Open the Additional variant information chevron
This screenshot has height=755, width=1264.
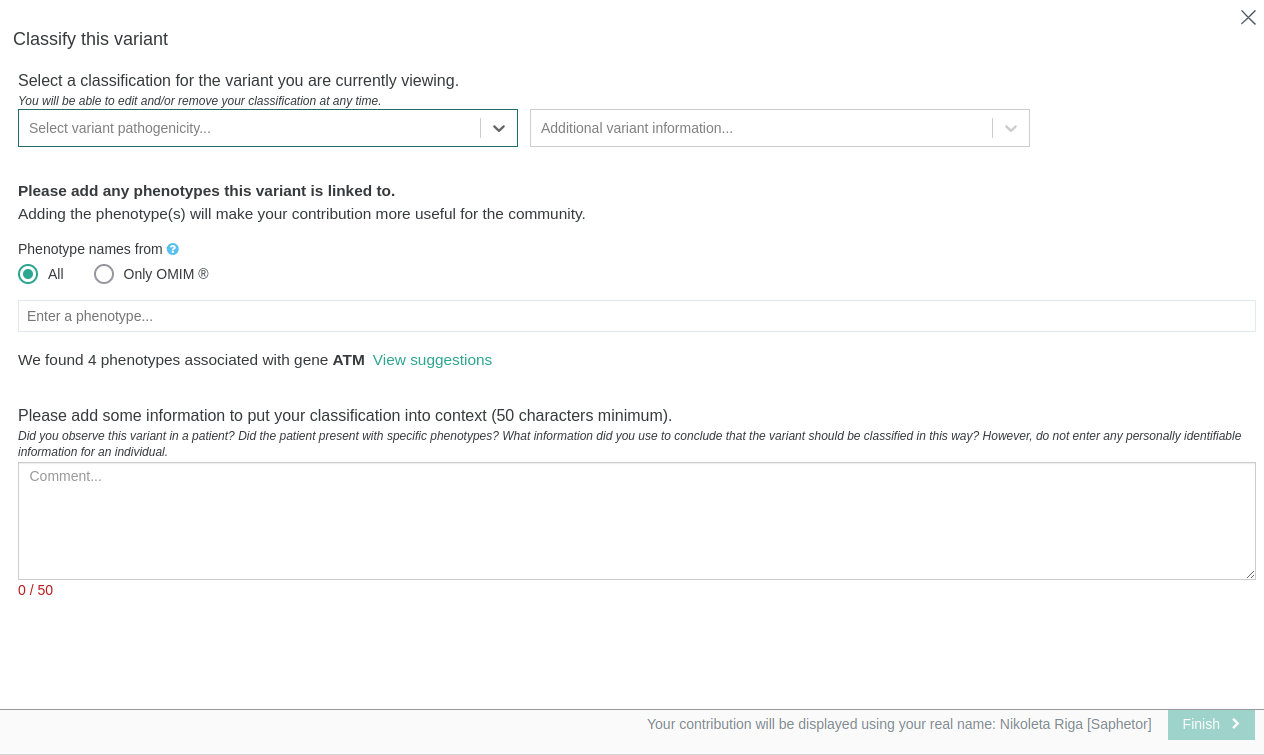(x=1011, y=128)
